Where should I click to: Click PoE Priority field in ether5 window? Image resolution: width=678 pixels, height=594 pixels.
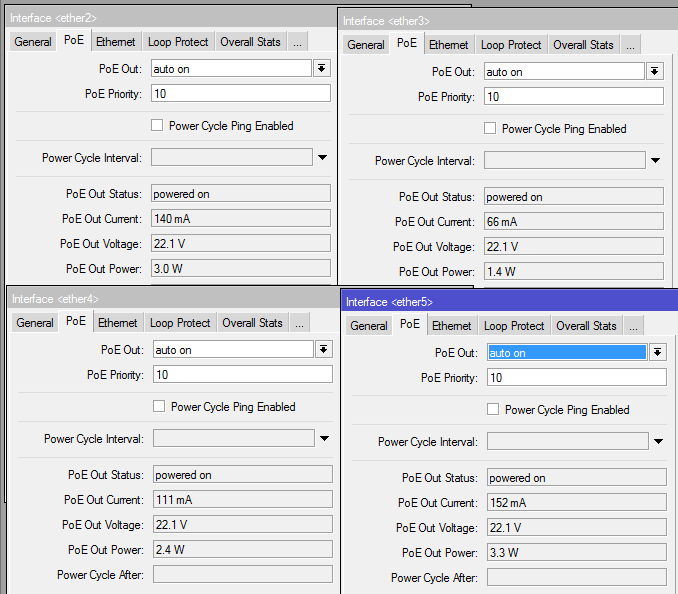[576, 377]
